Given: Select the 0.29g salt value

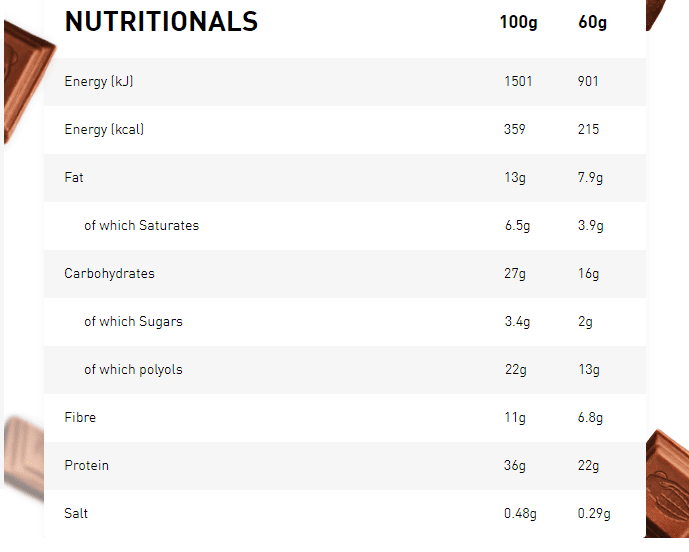Looking at the screenshot, I should pyautogui.click(x=594, y=514).
